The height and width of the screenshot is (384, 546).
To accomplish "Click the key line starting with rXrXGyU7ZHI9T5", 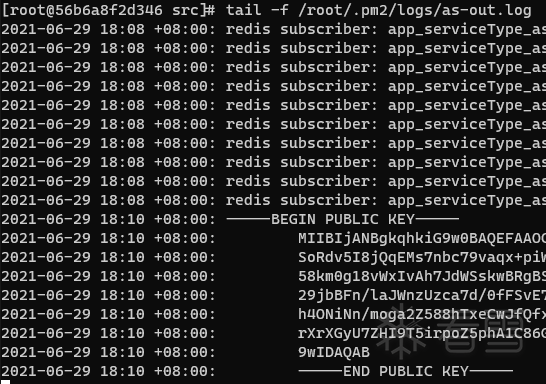I will click(x=422, y=333).
